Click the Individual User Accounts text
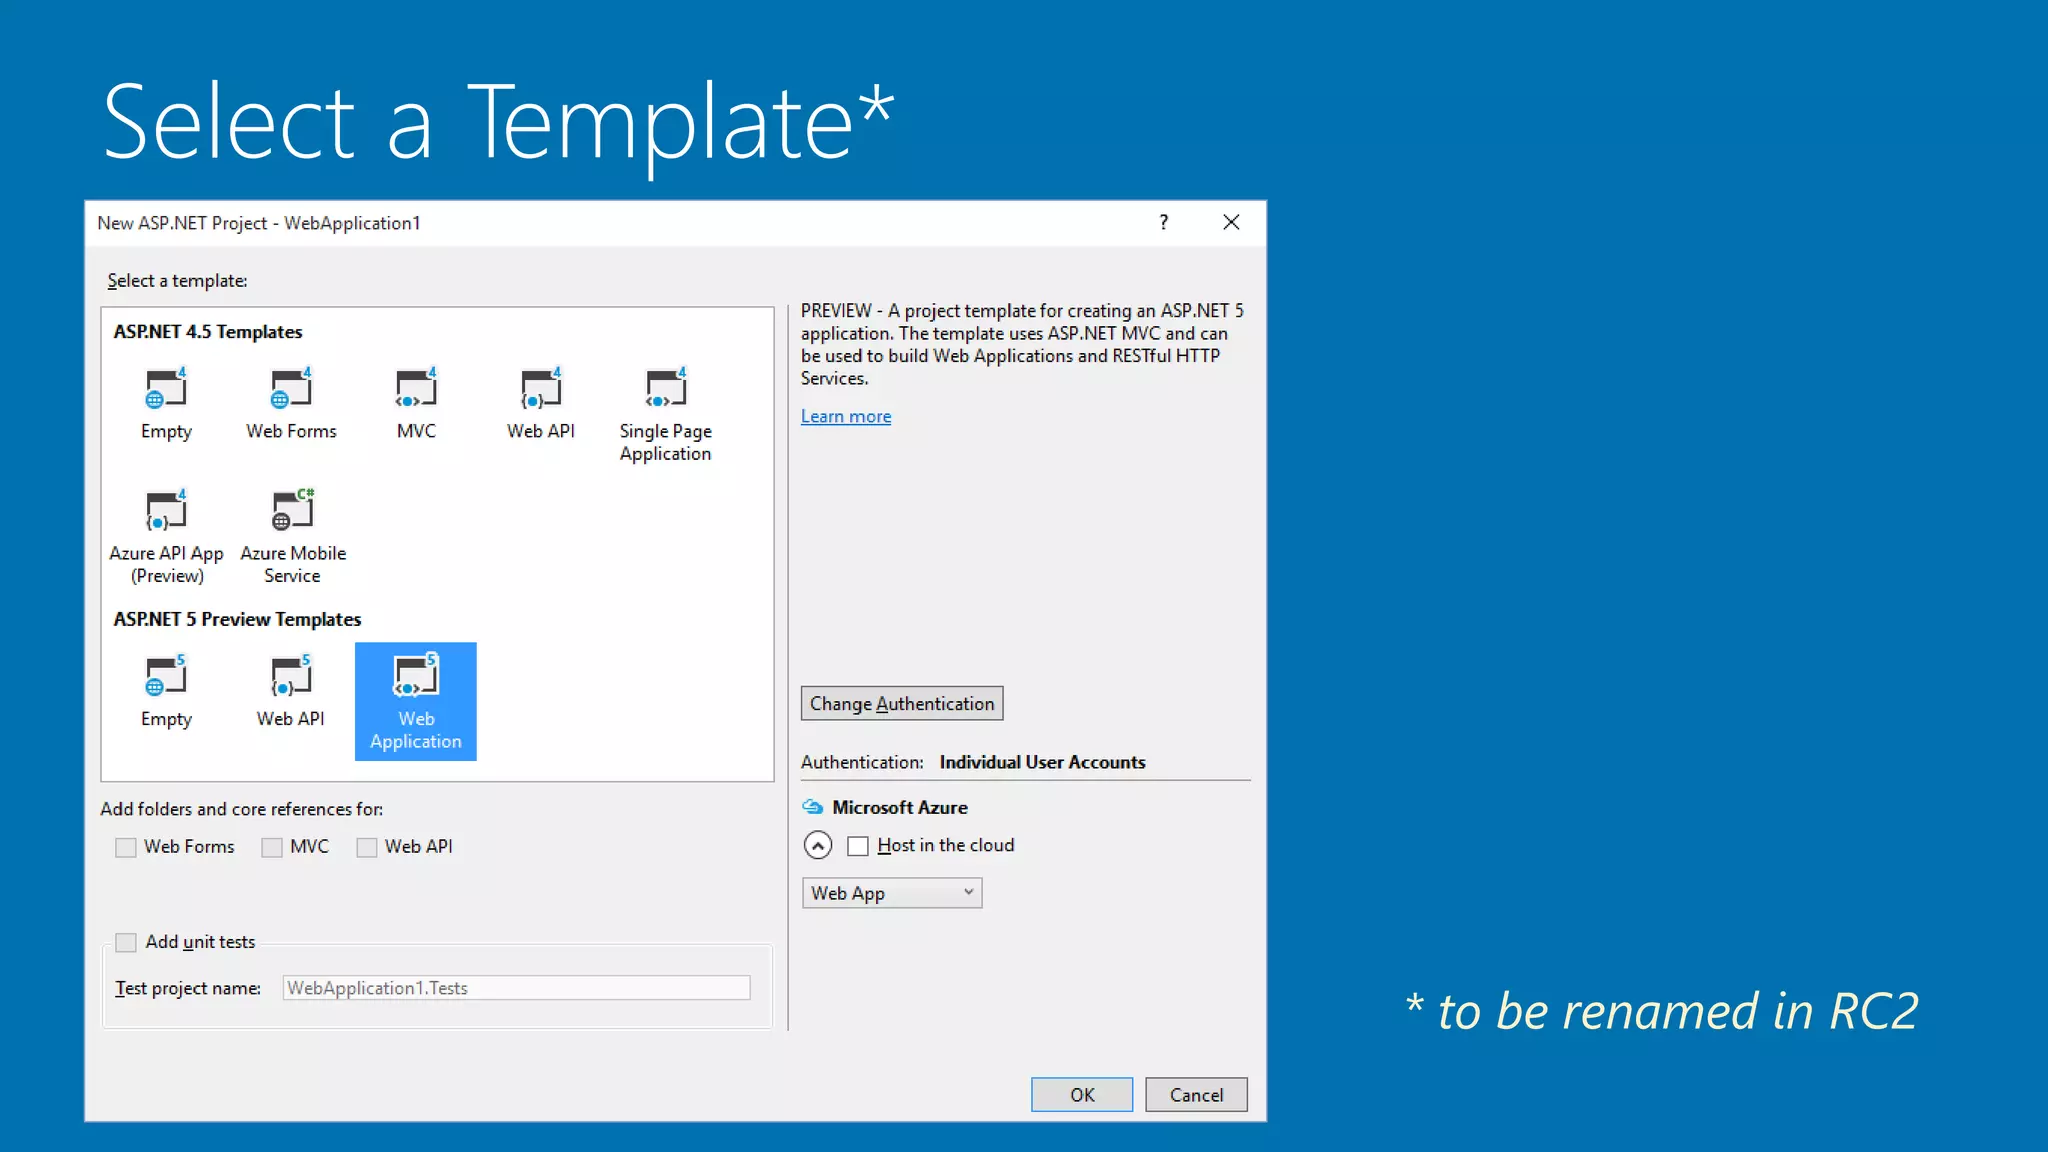 point(1043,762)
